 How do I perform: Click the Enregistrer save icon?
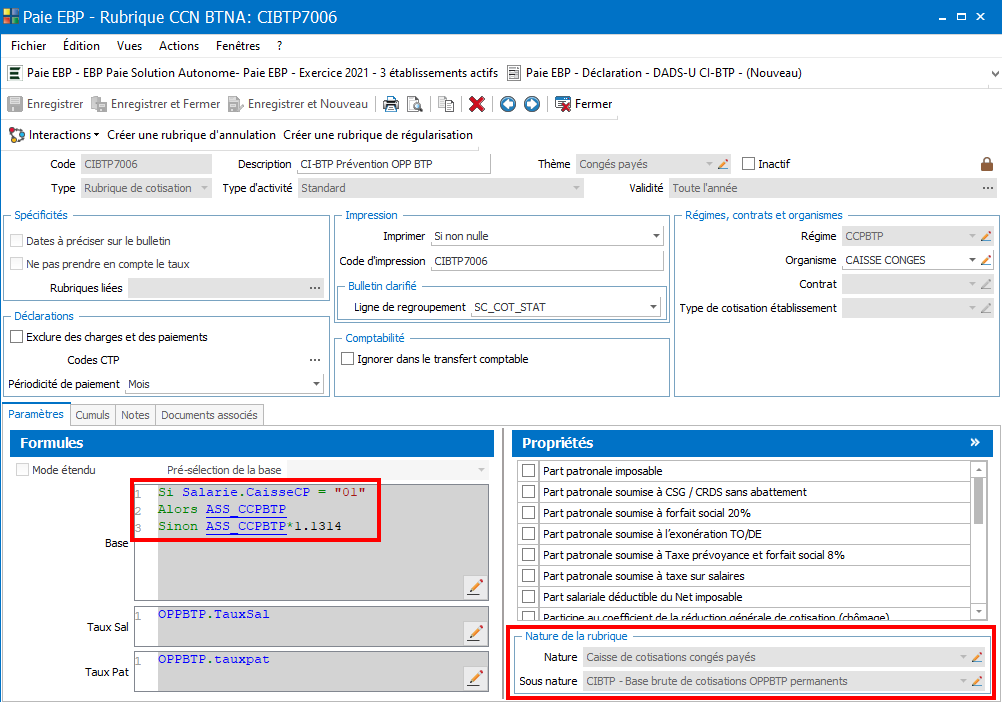pos(15,104)
